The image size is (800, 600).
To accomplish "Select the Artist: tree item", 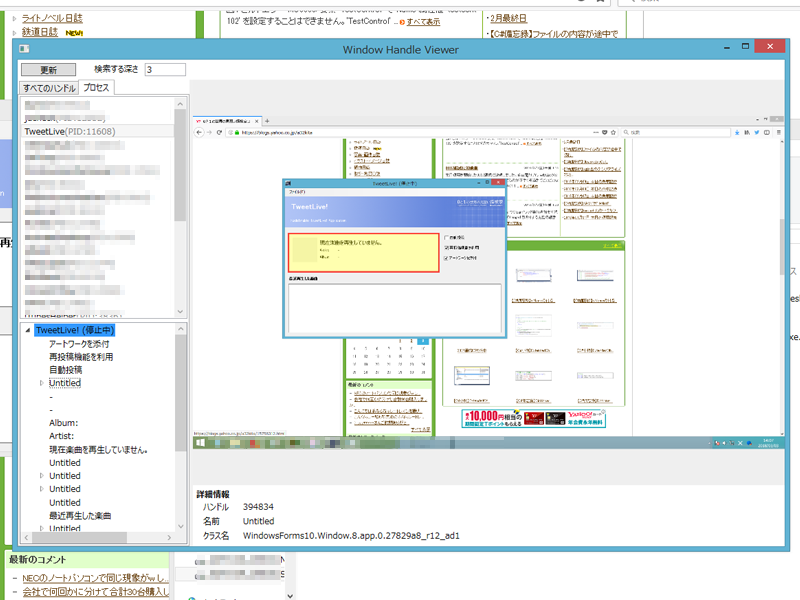I will click(x=61, y=436).
